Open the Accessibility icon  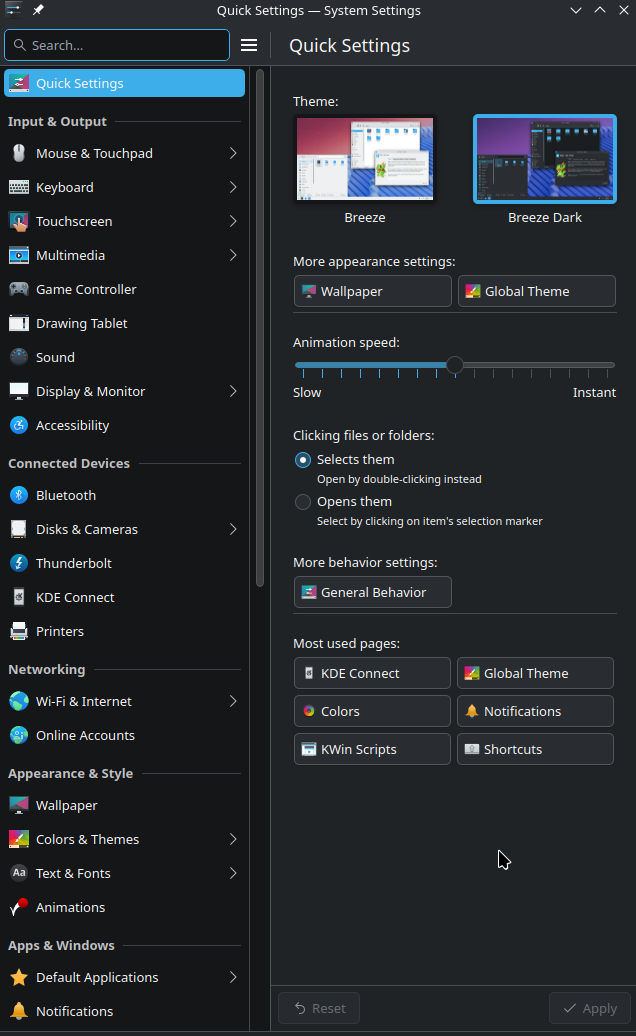(18, 426)
